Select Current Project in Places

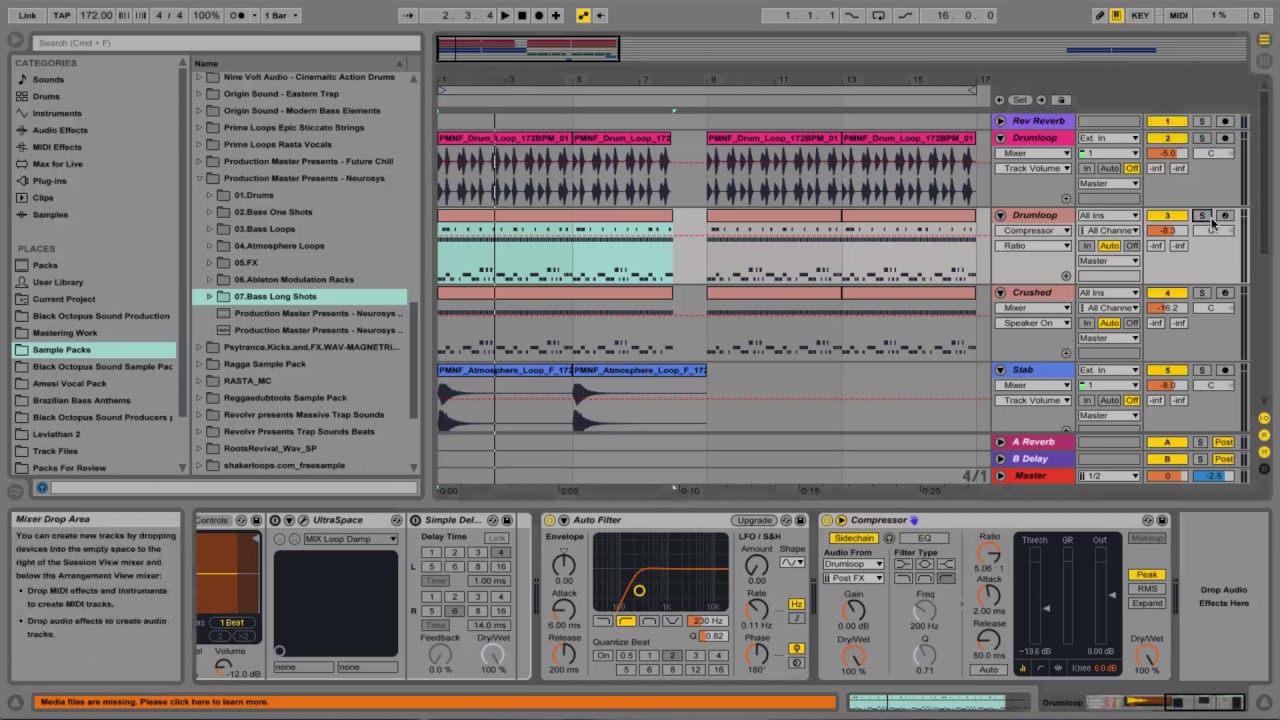(64, 299)
